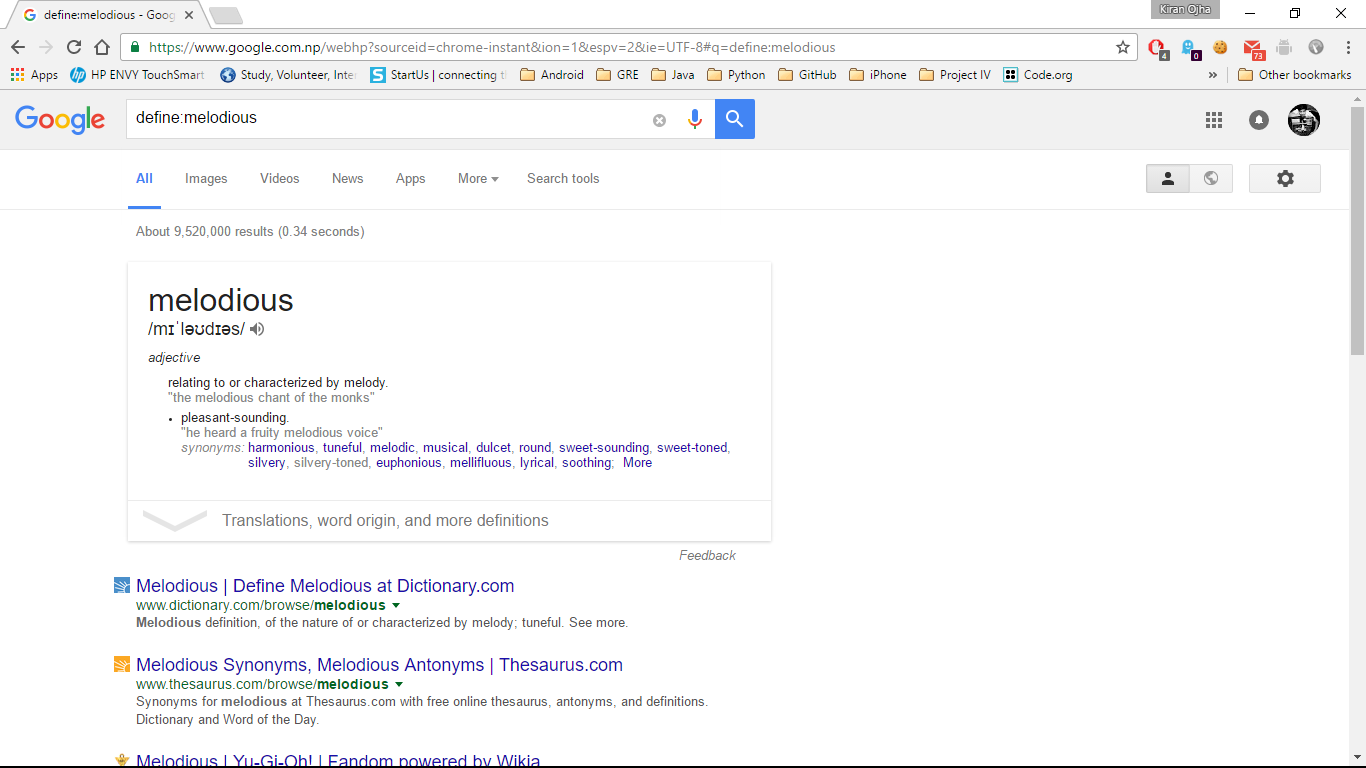Select the News results tab
The width and height of the screenshot is (1366, 768).
pyautogui.click(x=347, y=178)
